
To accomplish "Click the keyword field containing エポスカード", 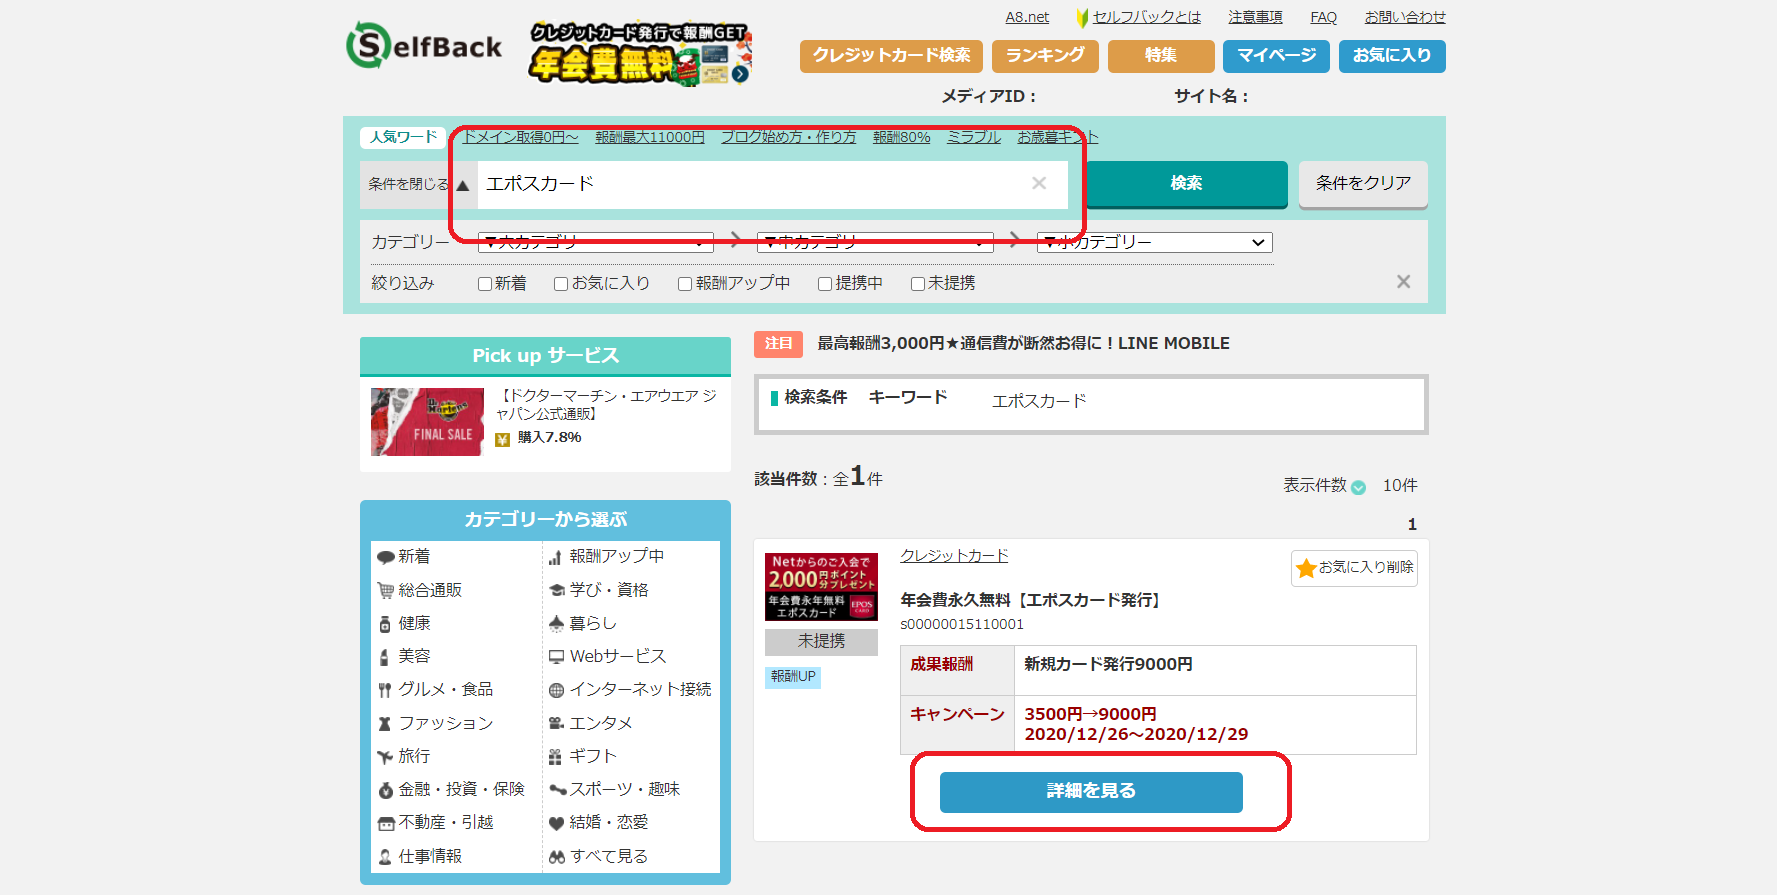I will (772, 184).
